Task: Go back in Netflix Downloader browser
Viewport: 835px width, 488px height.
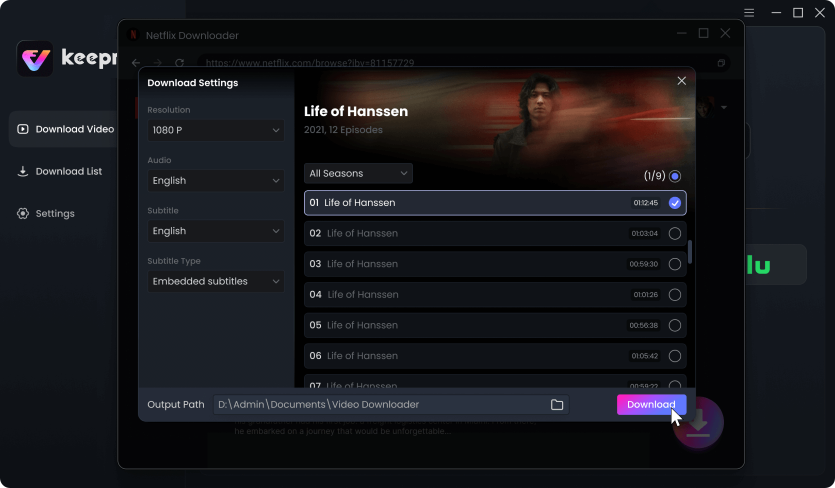Action: click(x=136, y=63)
